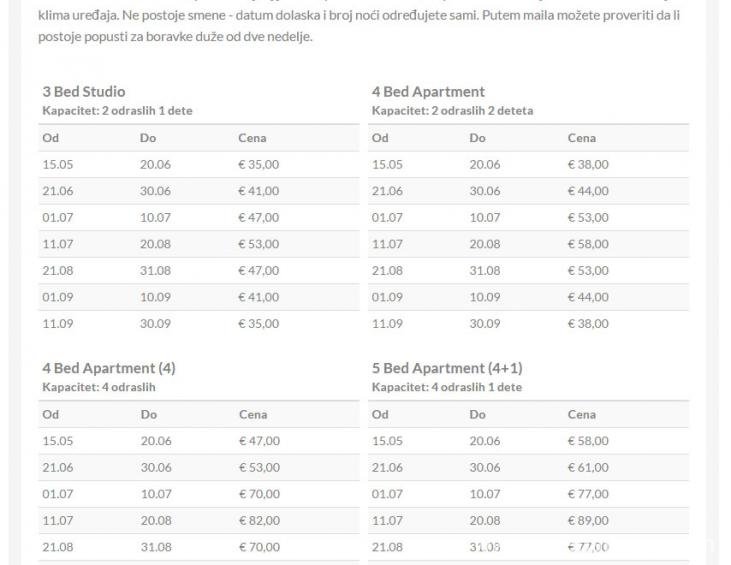Click the € 58,00 price in 4 Bed Apartment
This screenshot has height=565, width=731.
click(588, 244)
